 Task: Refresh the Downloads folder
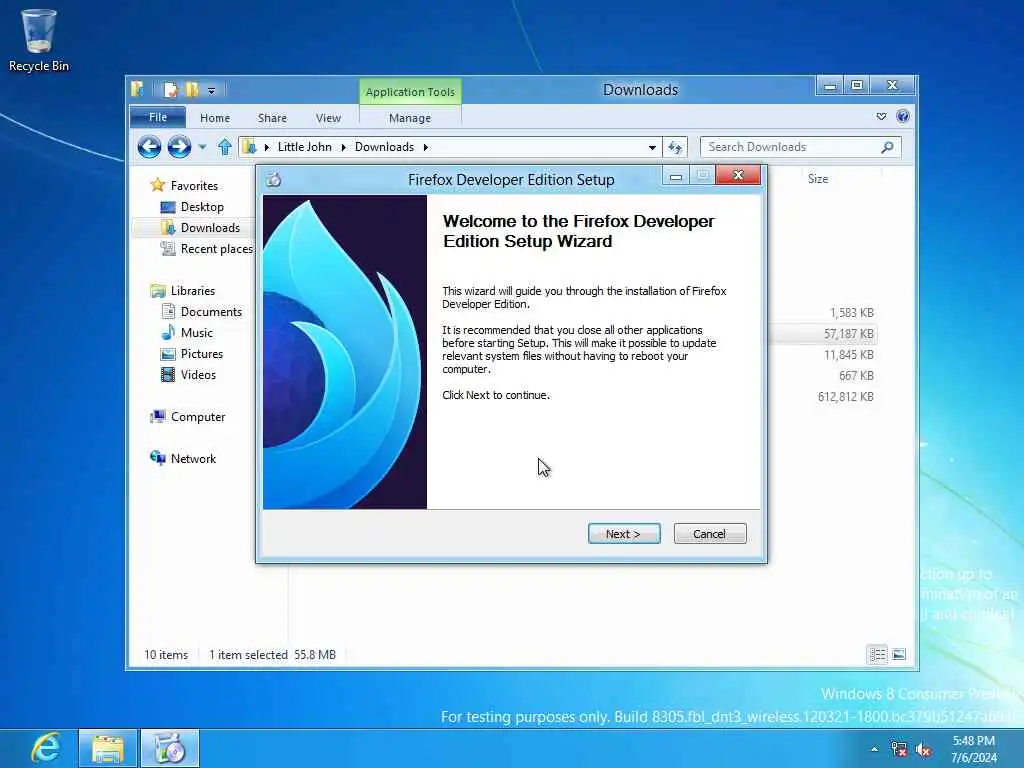[675, 148]
